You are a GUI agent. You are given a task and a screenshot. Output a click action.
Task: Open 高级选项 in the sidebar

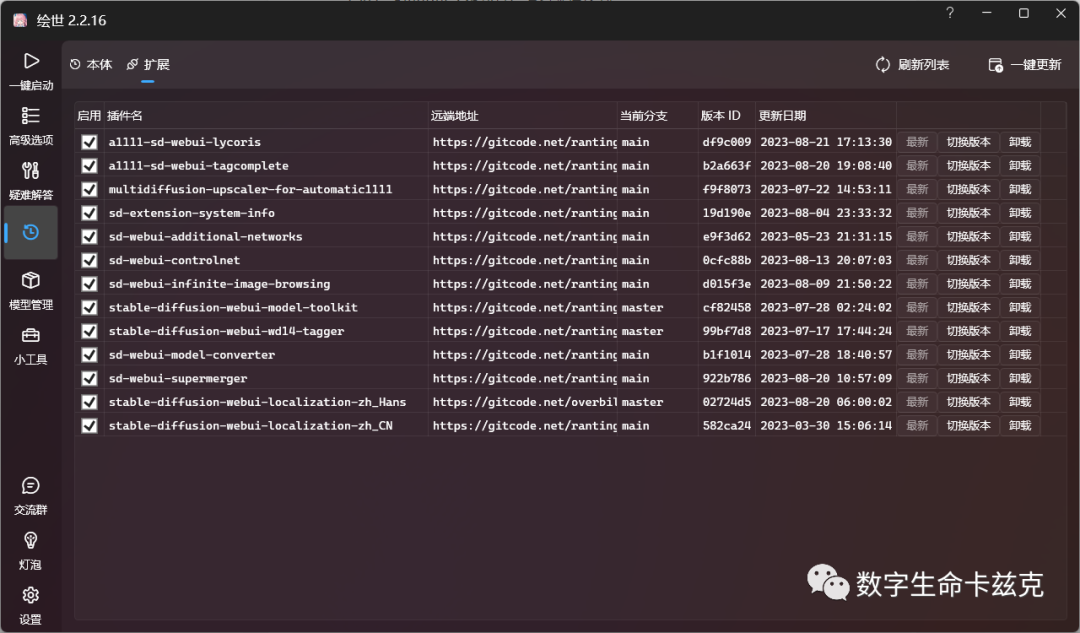tap(31, 125)
